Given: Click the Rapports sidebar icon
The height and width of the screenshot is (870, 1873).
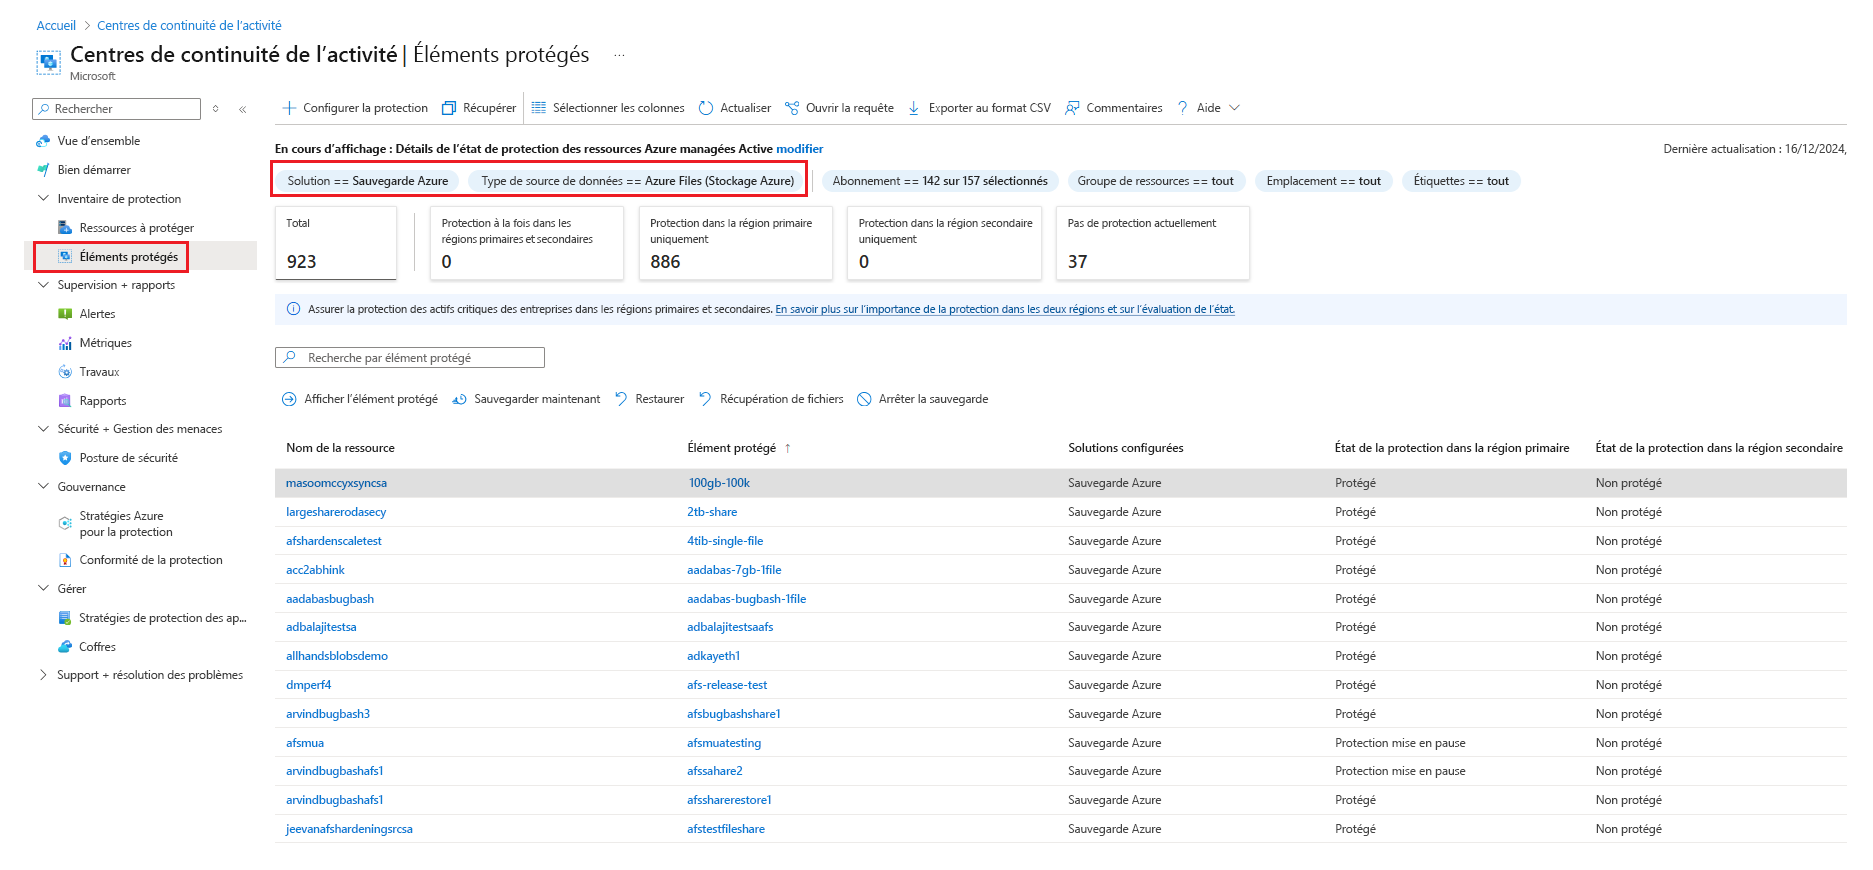Looking at the screenshot, I should click(65, 401).
